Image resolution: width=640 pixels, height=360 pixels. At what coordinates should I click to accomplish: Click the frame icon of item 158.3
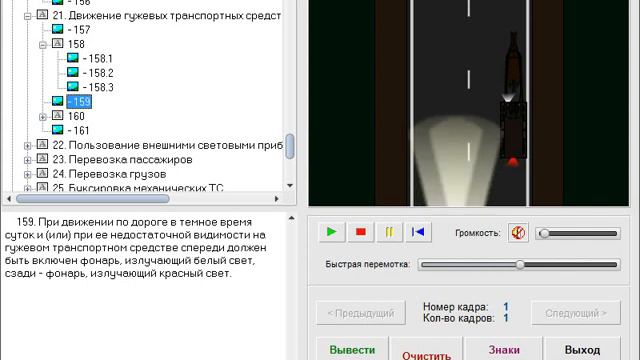pyautogui.click(x=73, y=87)
